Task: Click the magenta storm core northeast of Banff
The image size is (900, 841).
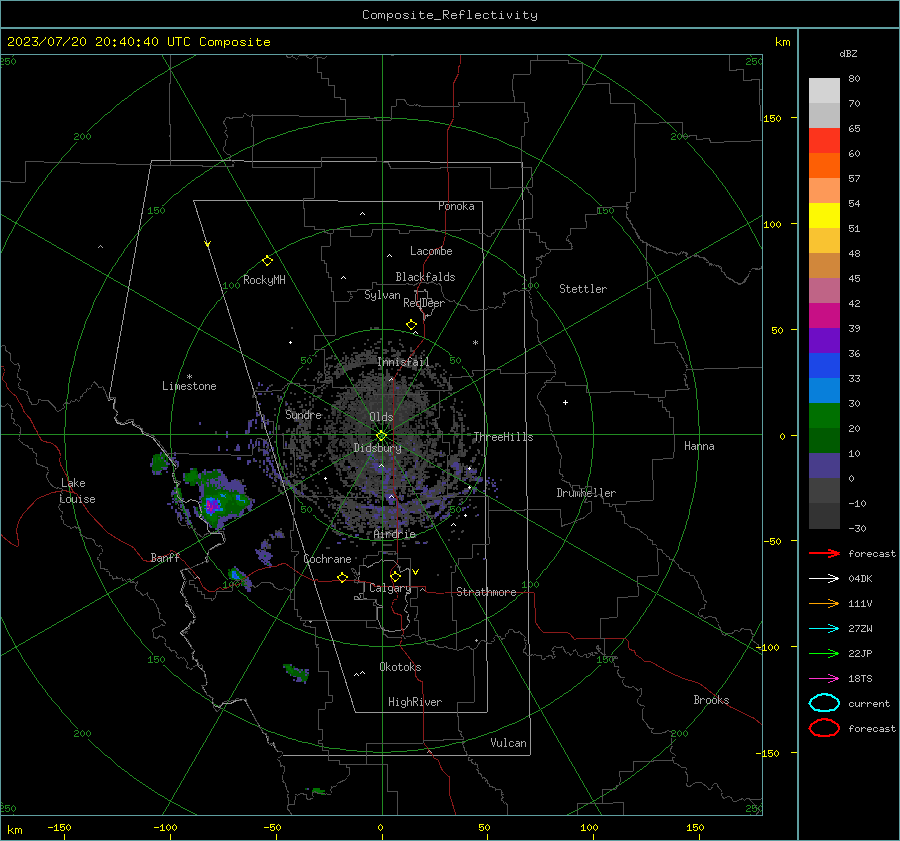Action: tap(212, 506)
